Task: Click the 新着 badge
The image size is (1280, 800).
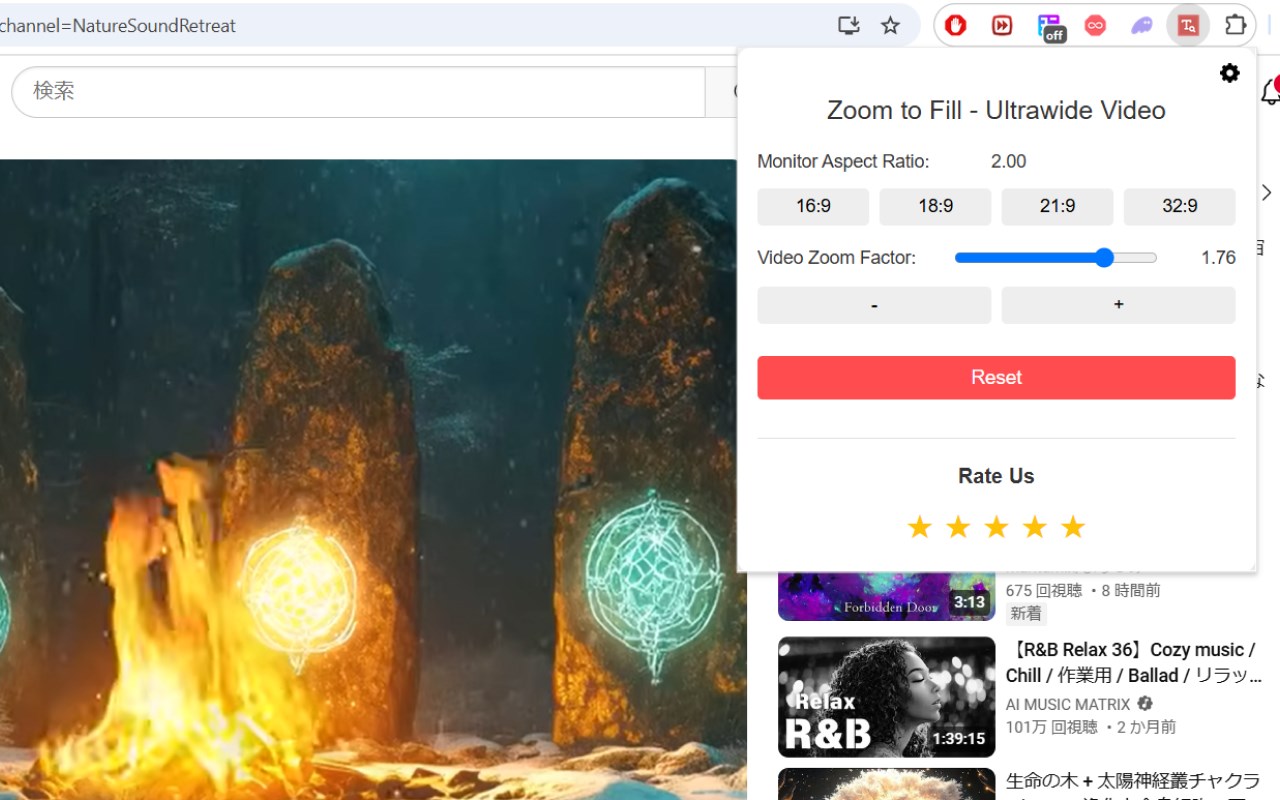Action: point(1026,613)
